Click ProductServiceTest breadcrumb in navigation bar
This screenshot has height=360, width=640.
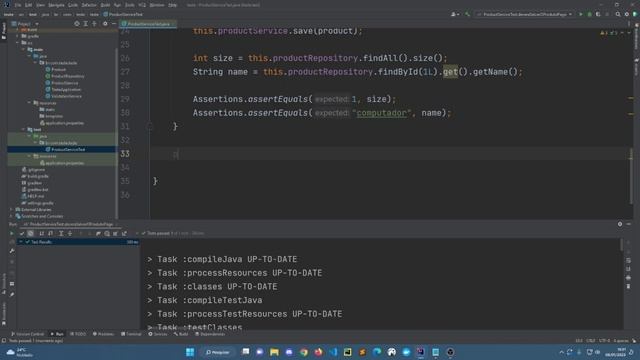click(x=123, y=14)
